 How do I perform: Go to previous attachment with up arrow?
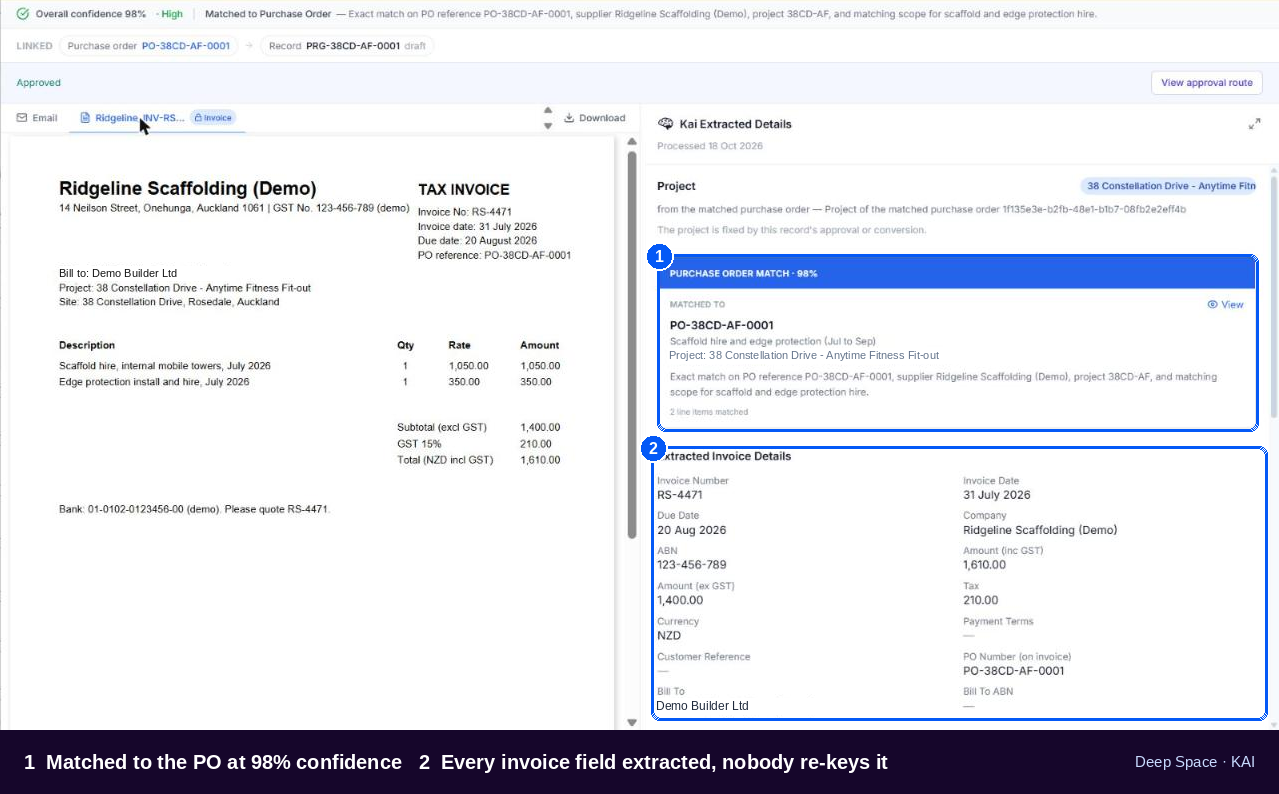[x=548, y=111]
